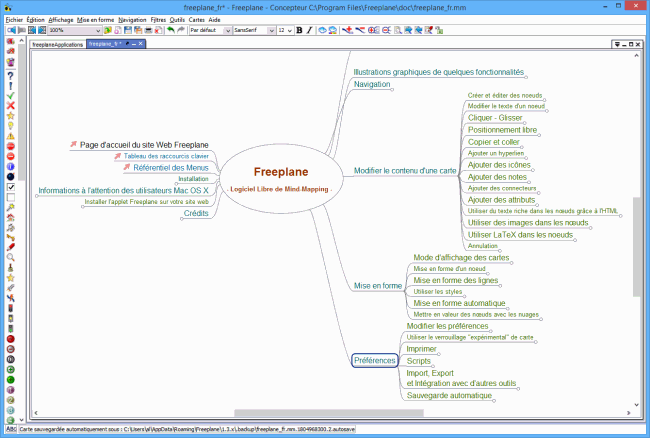The height and width of the screenshot is (438, 650).
Task: Switch to the freeplaneApplications tab
Action: (x=58, y=44)
